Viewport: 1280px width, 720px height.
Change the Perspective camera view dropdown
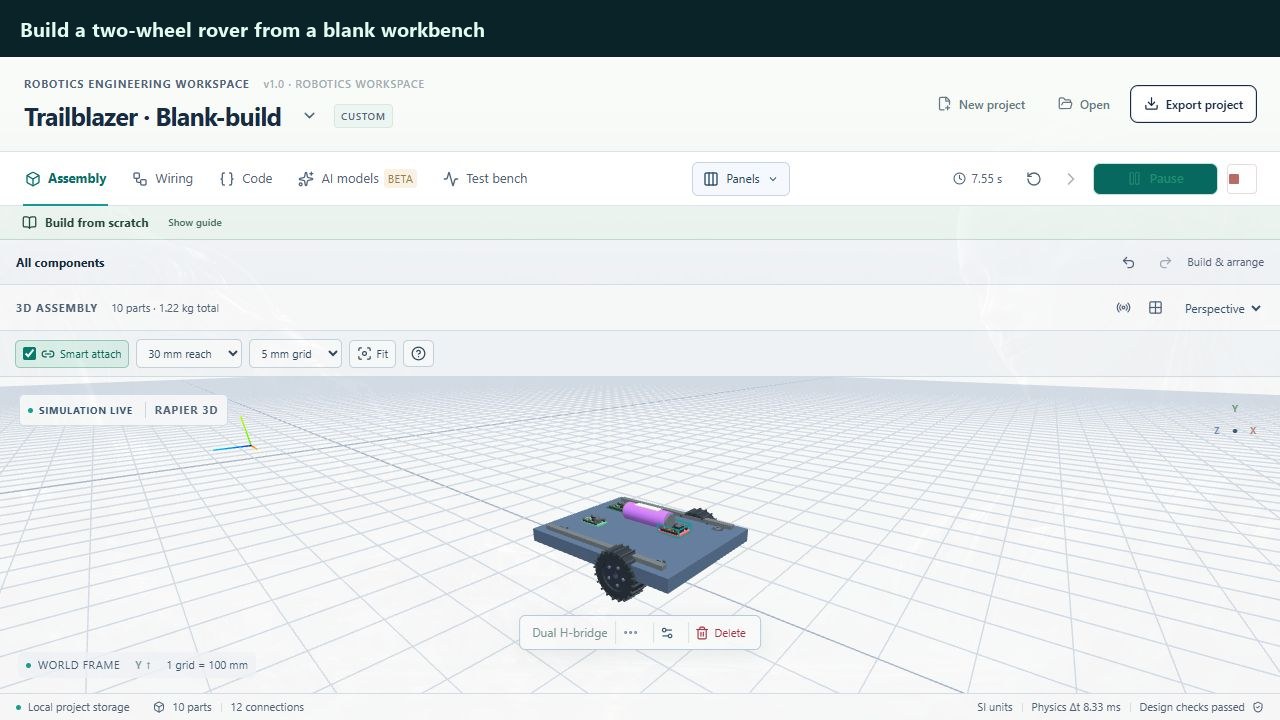tap(1222, 309)
